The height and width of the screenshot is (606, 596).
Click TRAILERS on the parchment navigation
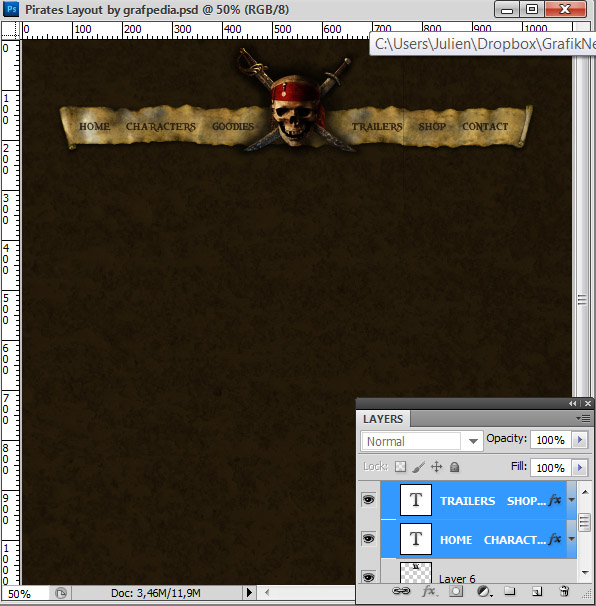tap(377, 126)
